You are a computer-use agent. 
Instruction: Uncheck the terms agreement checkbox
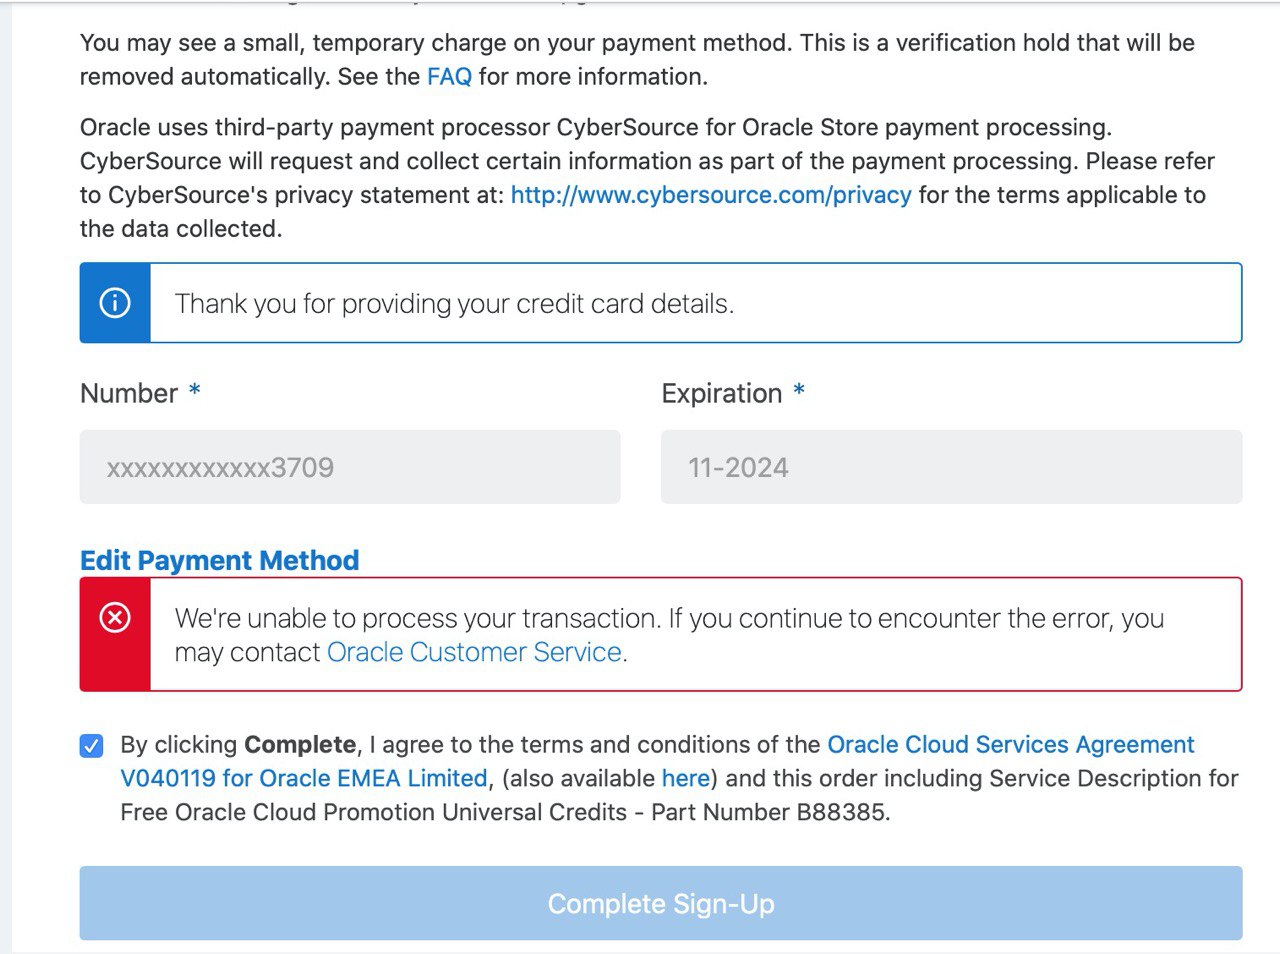[92, 746]
